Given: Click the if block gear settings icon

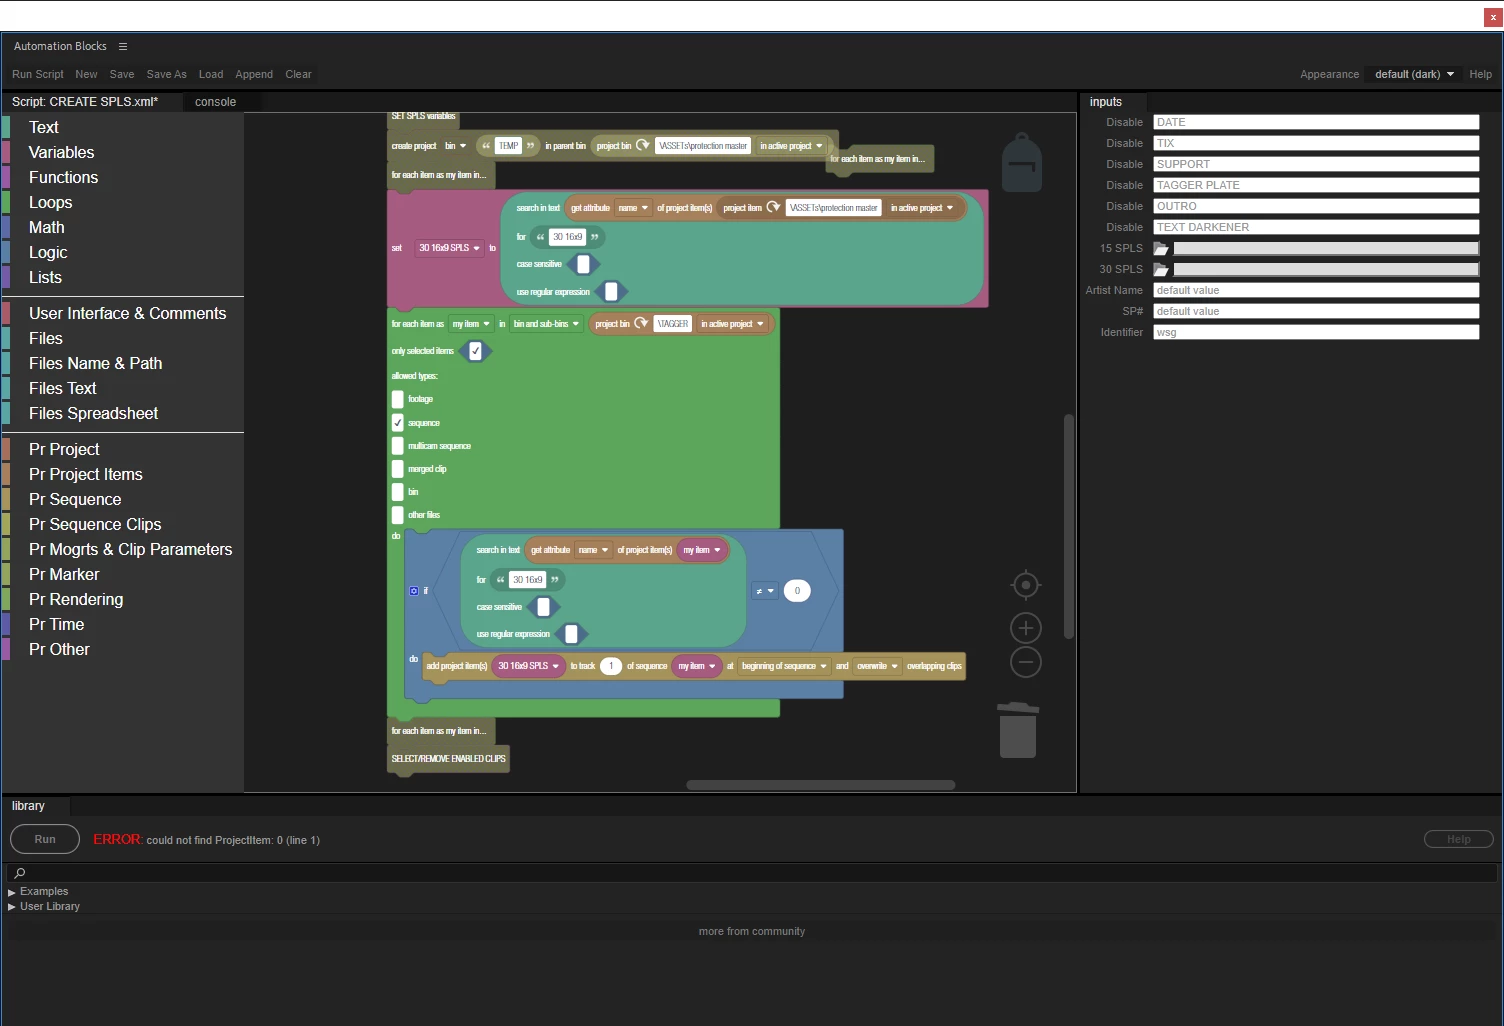Looking at the screenshot, I should tap(414, 591).
